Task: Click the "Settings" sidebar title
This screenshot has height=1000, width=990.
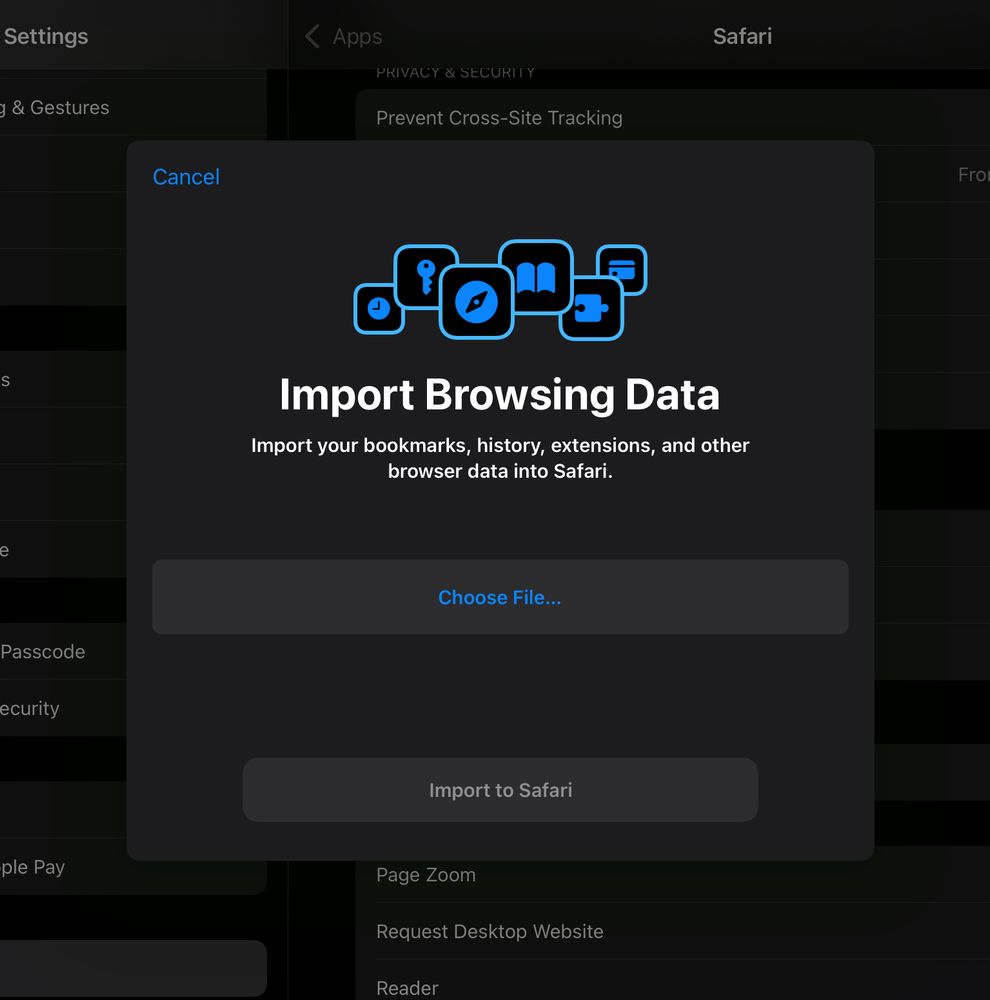Action: click(x=46, y=36)
